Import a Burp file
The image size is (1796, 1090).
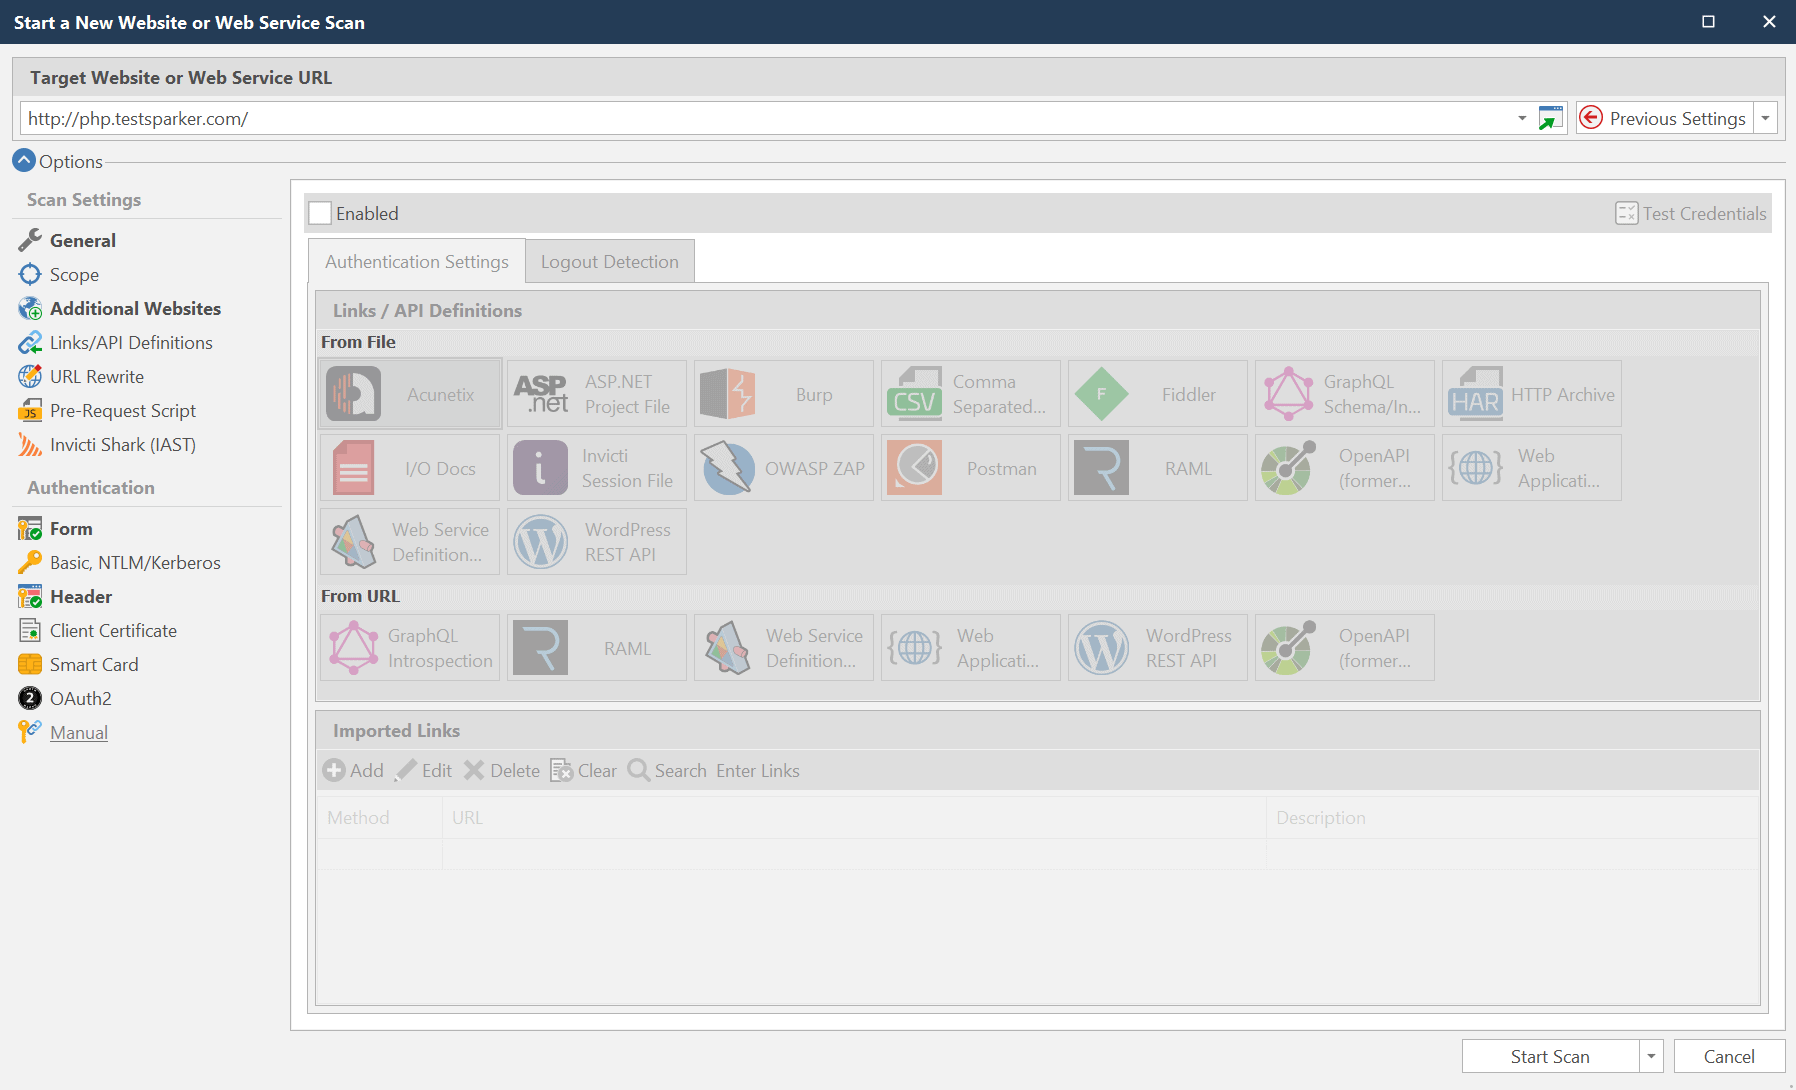point(783,393)
